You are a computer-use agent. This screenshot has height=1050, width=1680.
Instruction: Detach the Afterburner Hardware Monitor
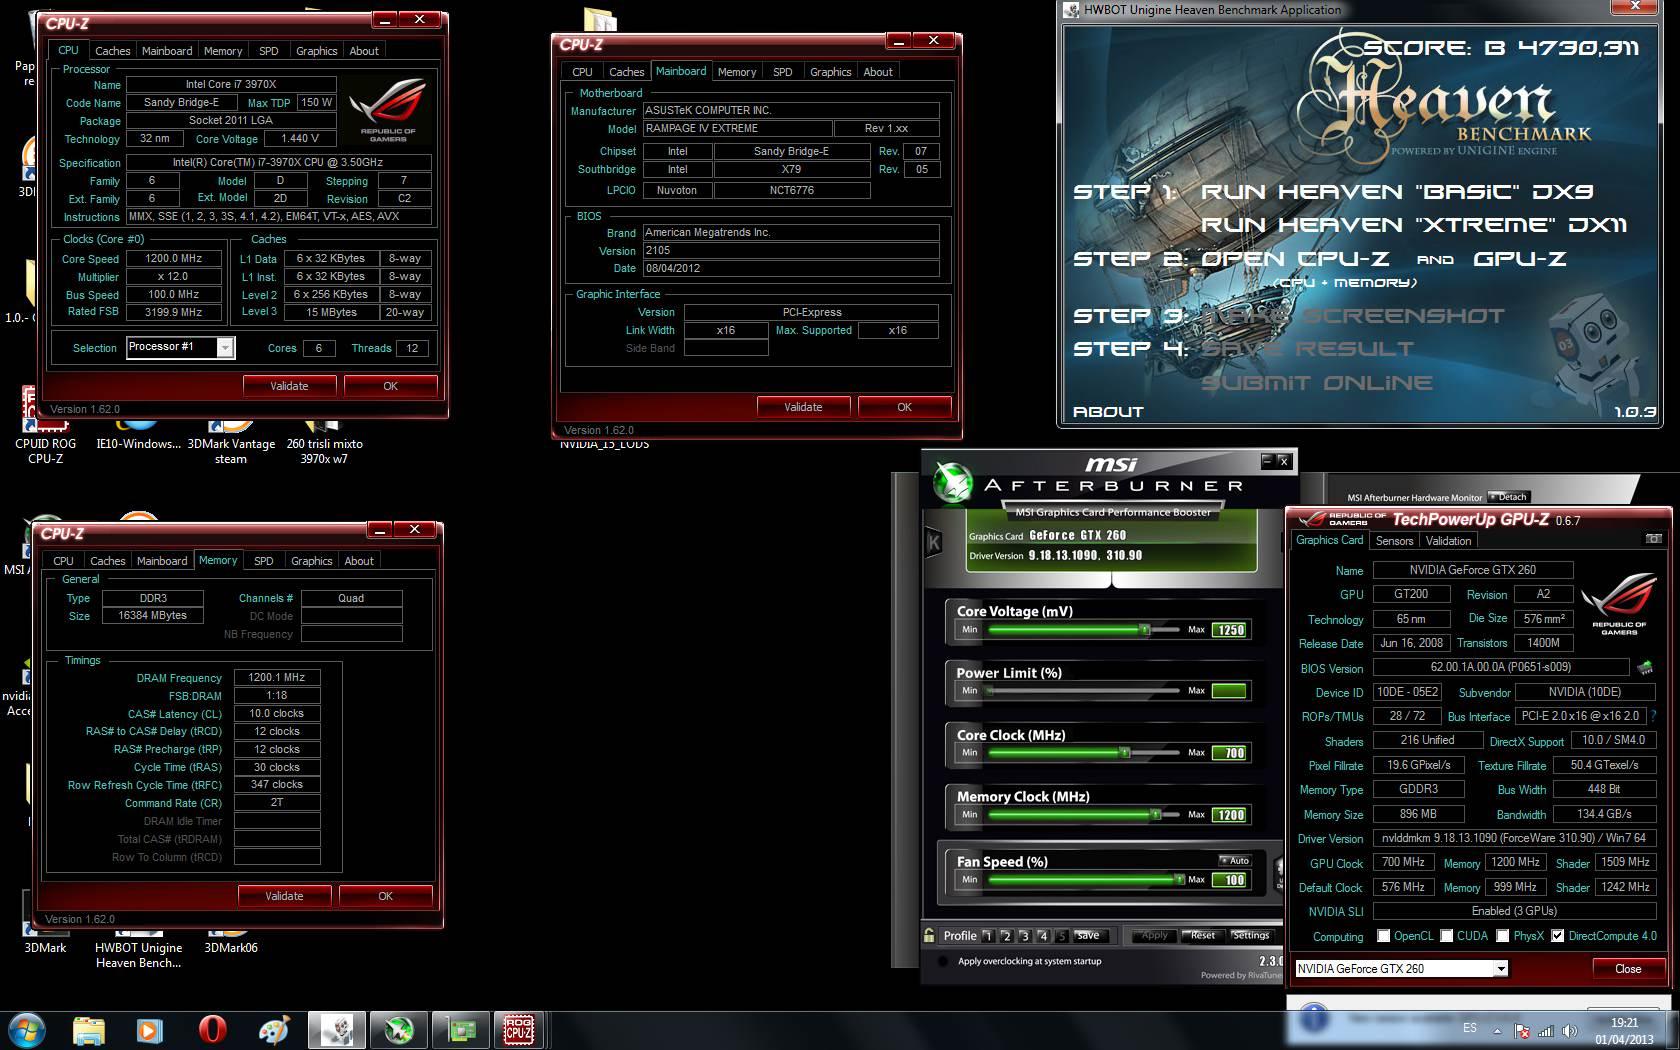pos(1508,497)
